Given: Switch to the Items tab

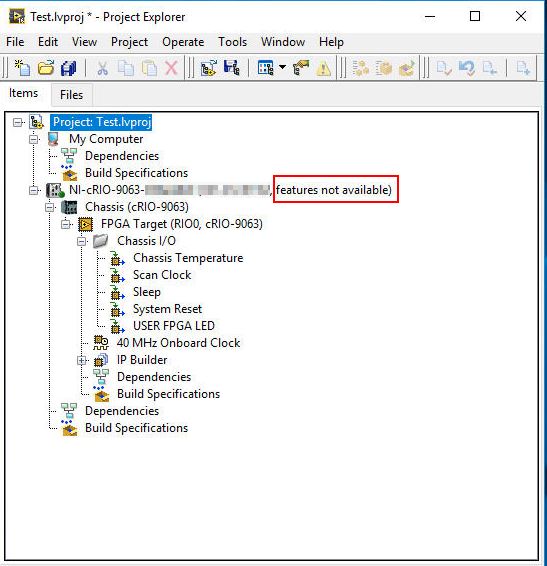Looking at the screenshot, I should click(23, 93).
